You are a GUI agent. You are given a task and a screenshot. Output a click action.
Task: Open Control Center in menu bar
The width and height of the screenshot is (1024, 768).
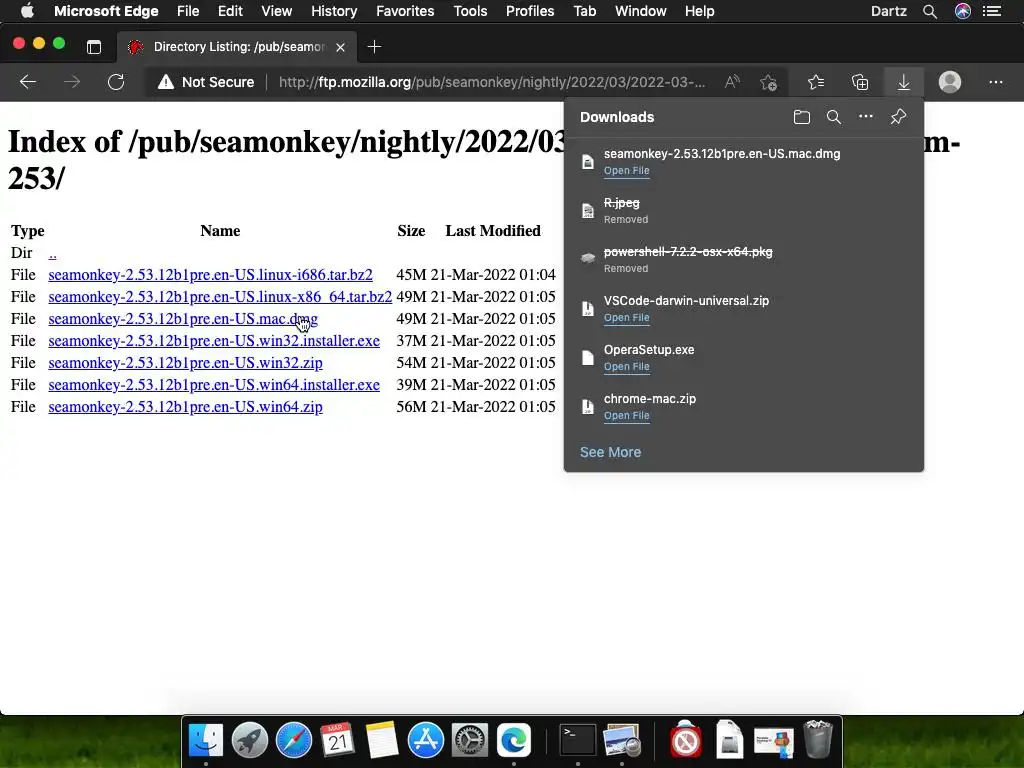(992, 11)
